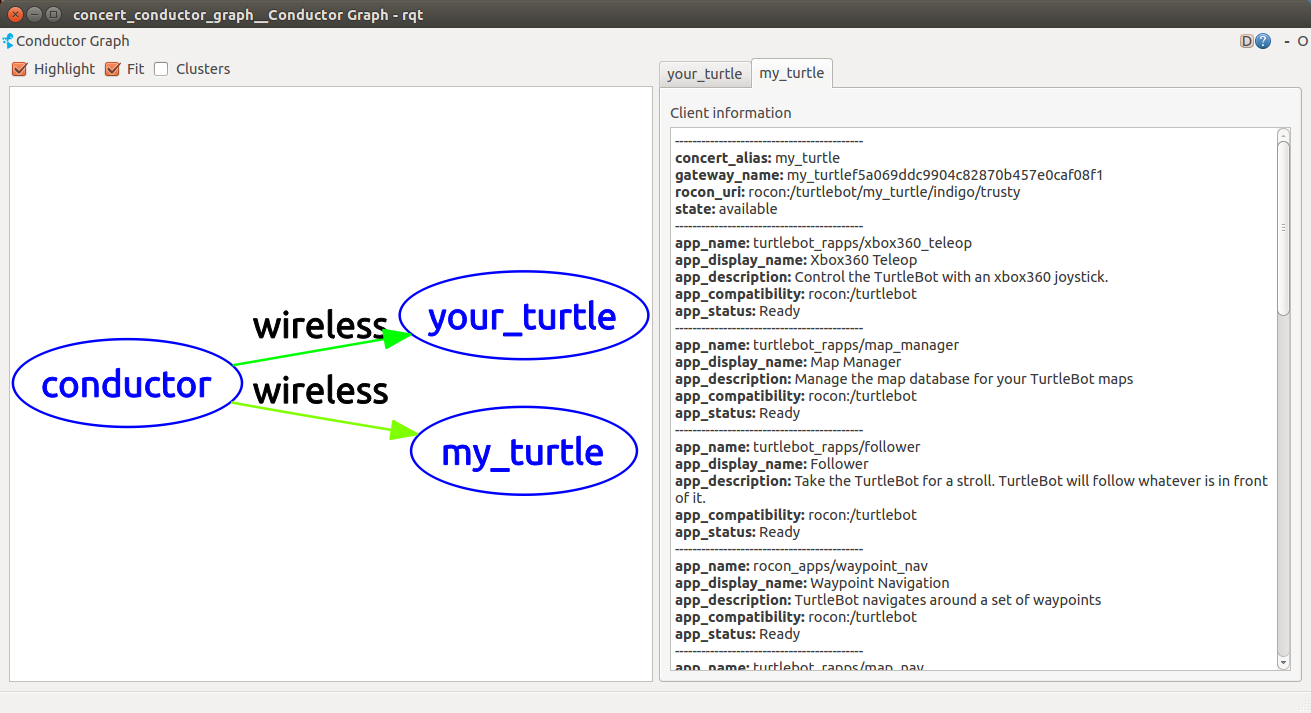Disable the Fit checkbox

coord(112,69)
